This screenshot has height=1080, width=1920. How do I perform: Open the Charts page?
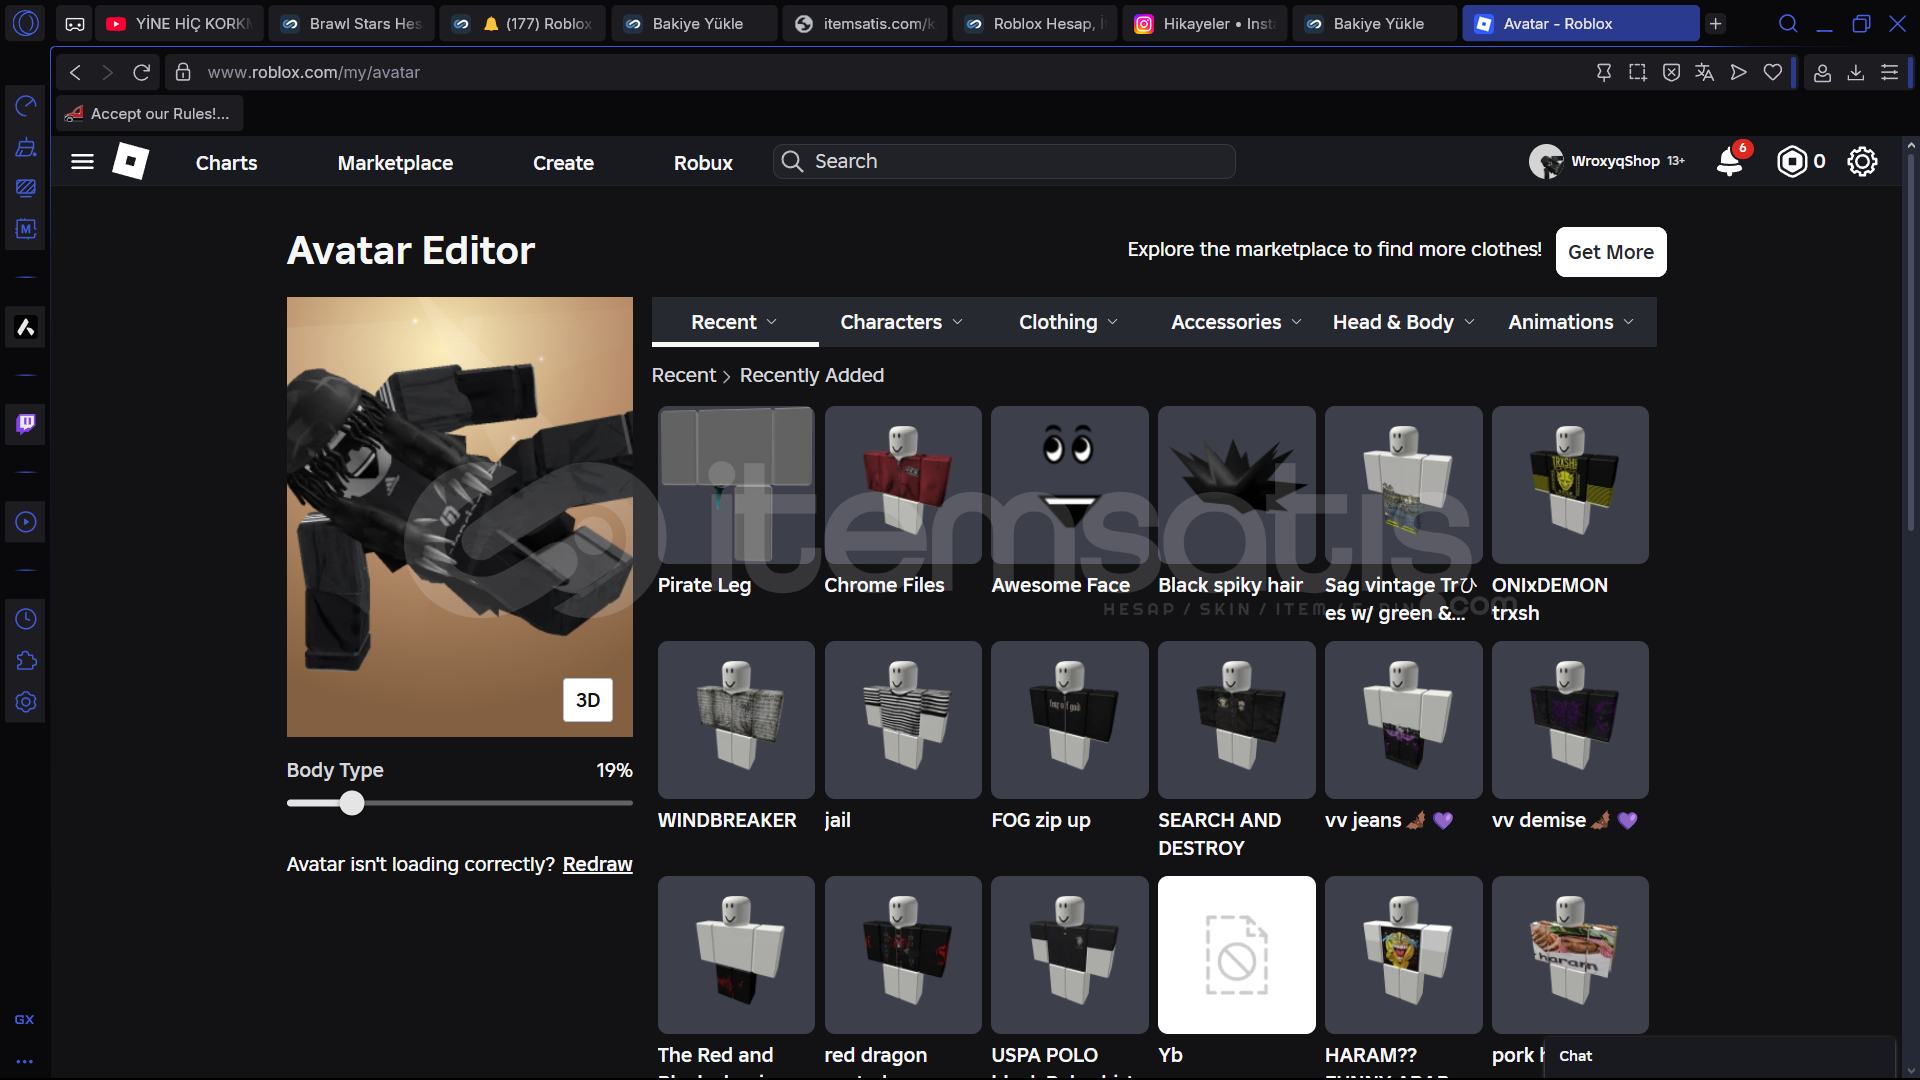pyautogui.click(x=226, y=163)
